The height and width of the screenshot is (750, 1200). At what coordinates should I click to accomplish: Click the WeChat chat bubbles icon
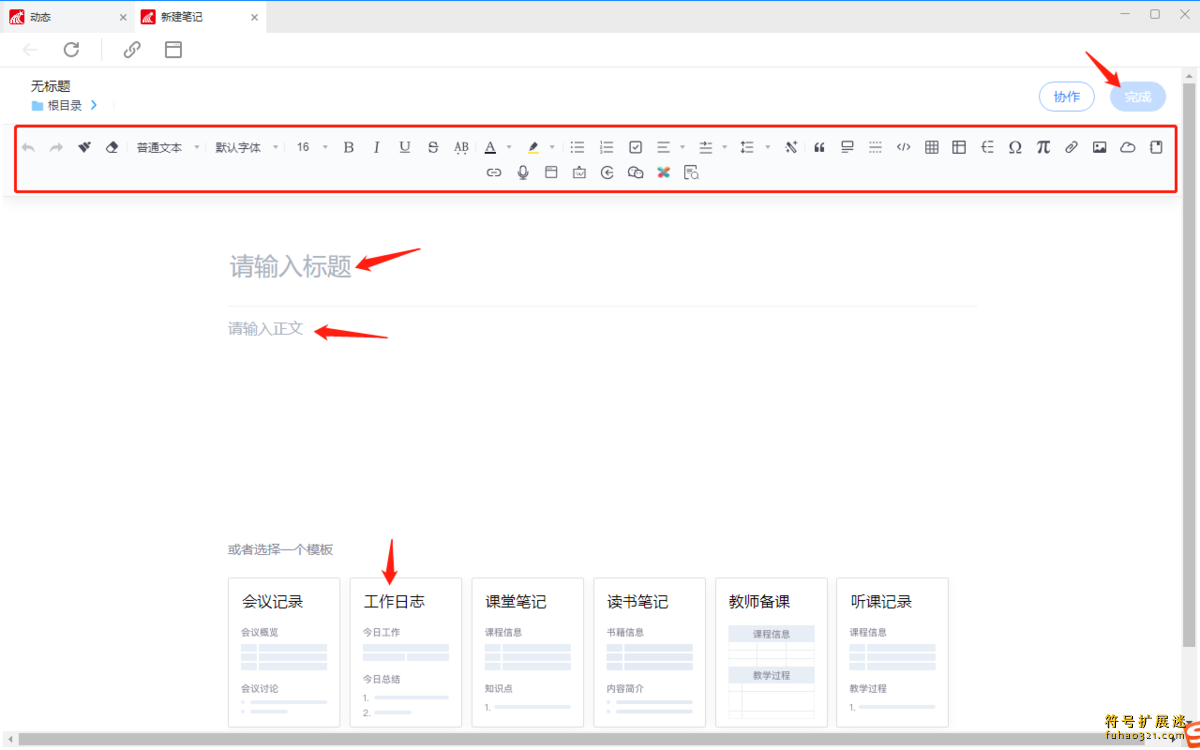click(635, 172)
